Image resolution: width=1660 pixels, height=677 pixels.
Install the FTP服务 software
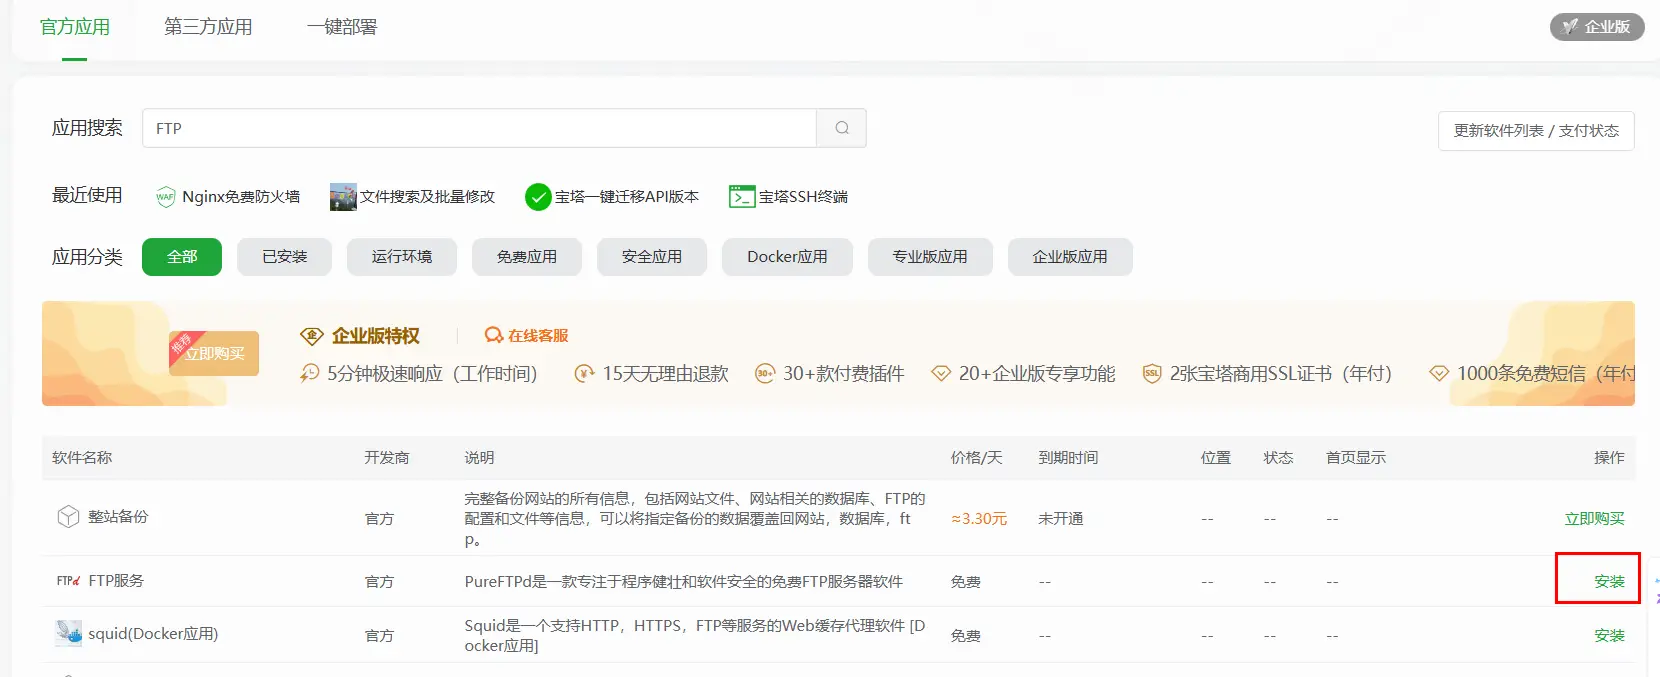1610,582
